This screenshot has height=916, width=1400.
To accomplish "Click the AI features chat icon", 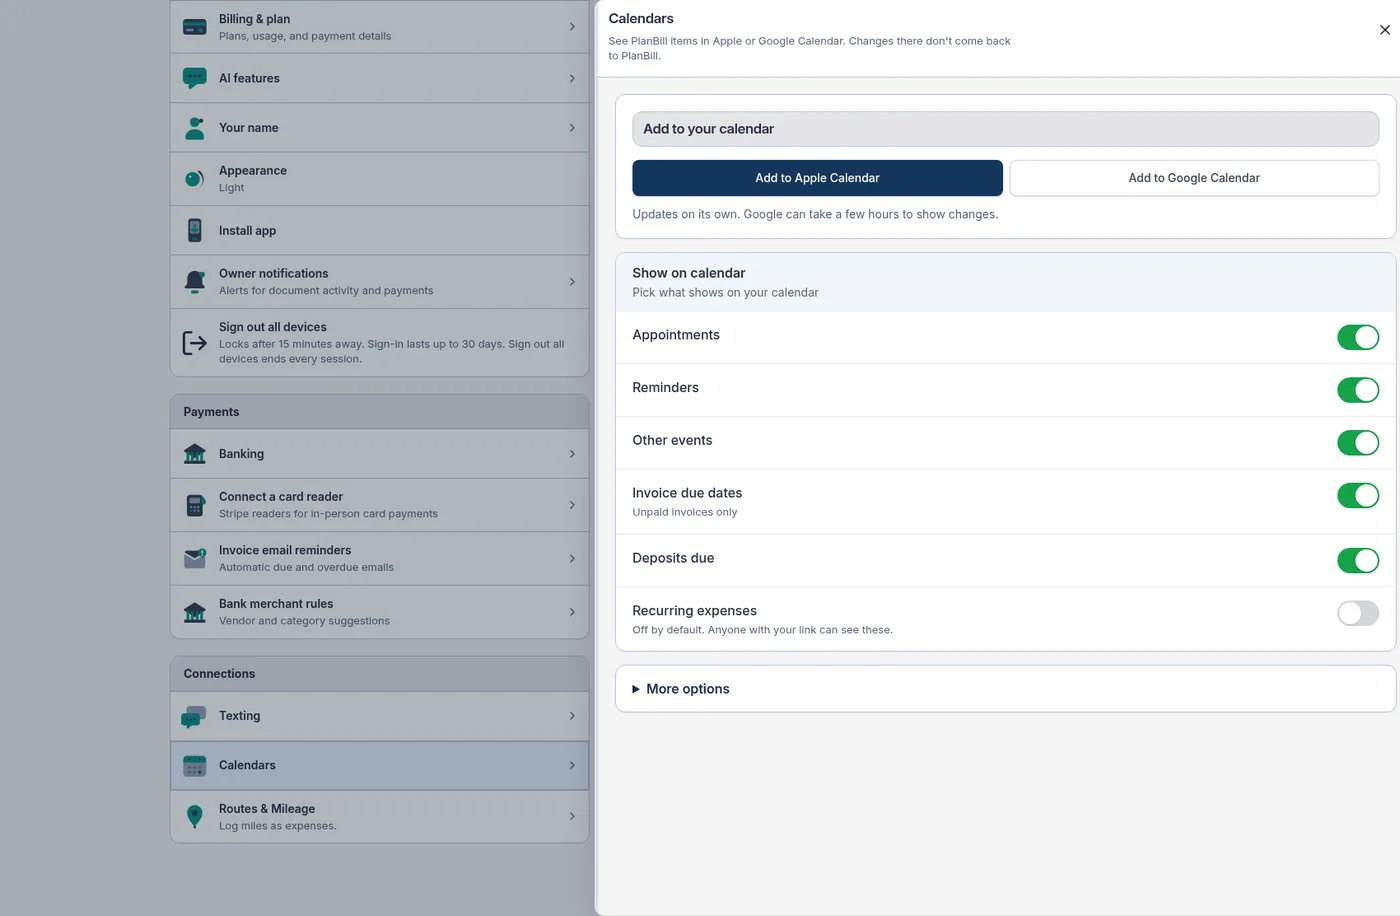I will tap(195, 79).
